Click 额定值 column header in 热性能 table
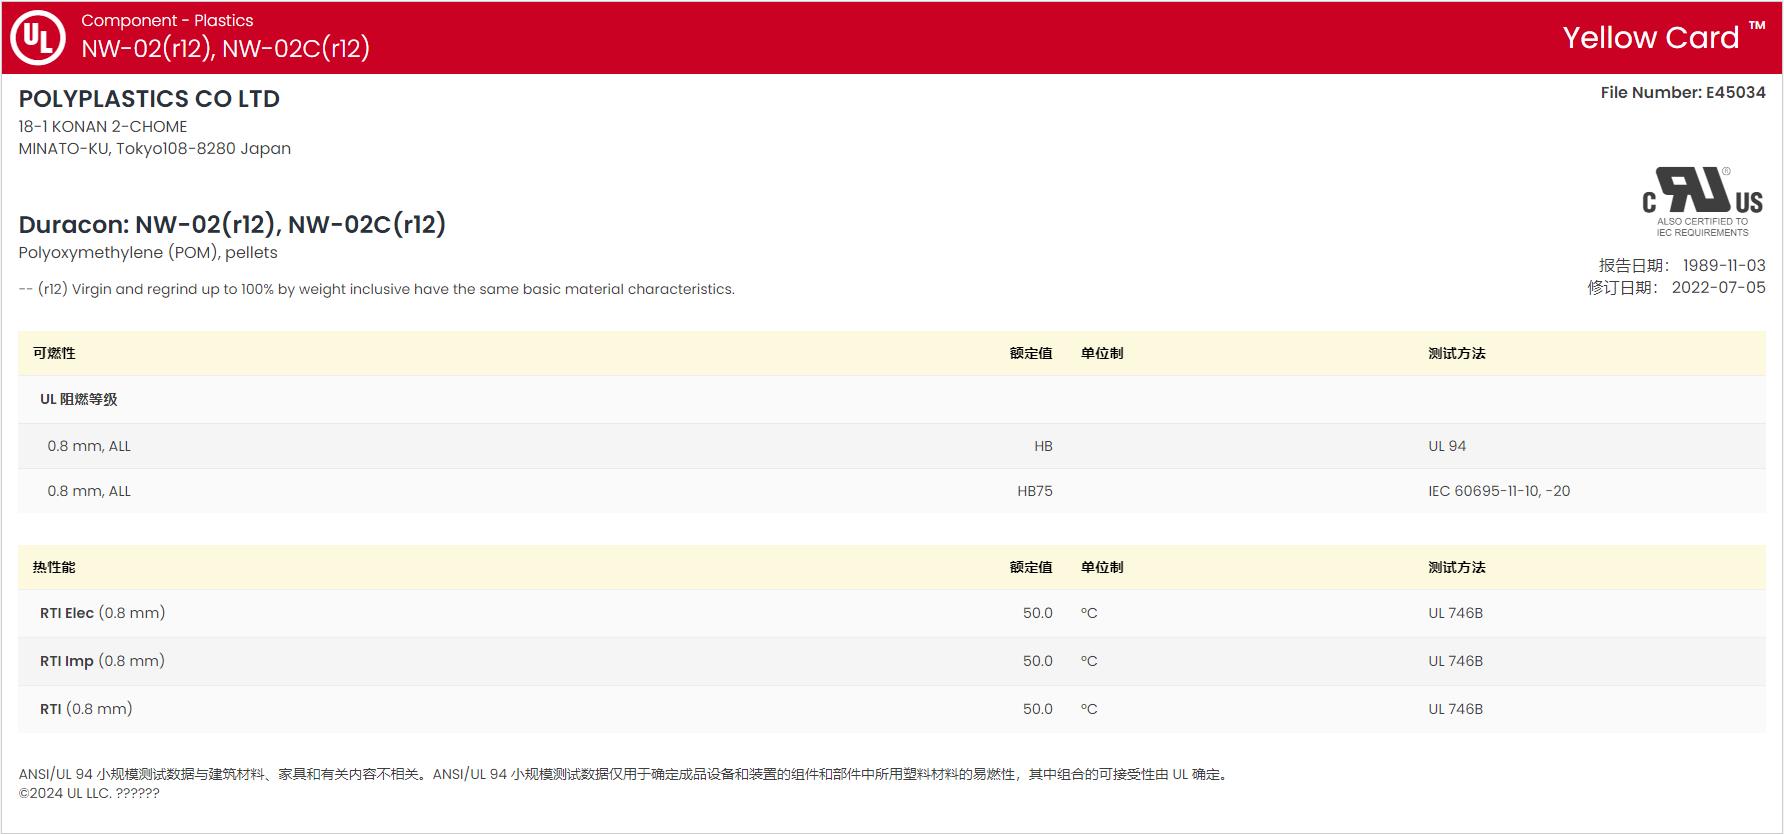The width and height of the screenshot is (1784, 834). [x=1031, y=567]
